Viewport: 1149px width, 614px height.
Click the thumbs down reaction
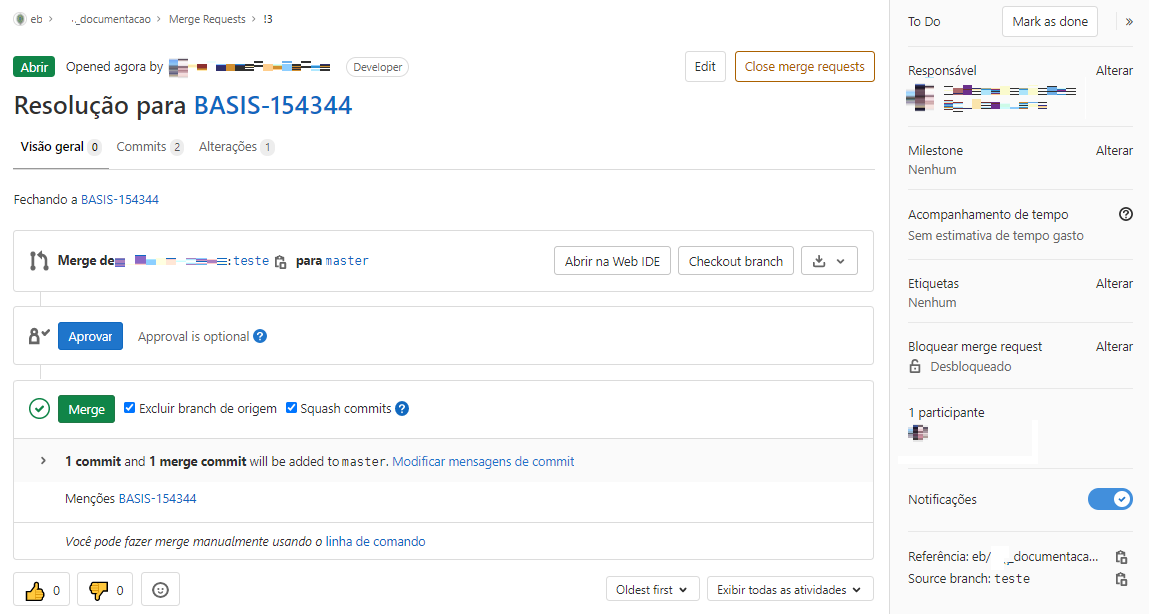pyautogui.click(x=99, y=589)
